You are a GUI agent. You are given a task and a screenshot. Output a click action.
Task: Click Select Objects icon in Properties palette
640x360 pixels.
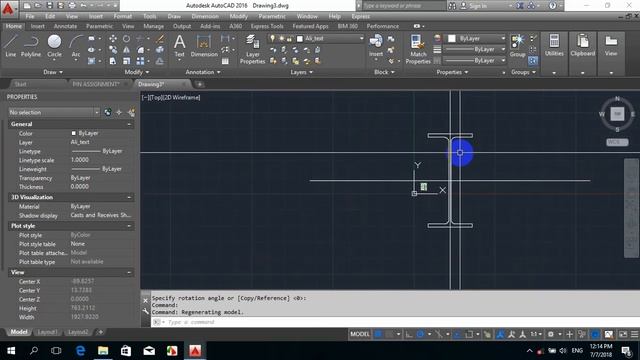click(x=119, y=112)
